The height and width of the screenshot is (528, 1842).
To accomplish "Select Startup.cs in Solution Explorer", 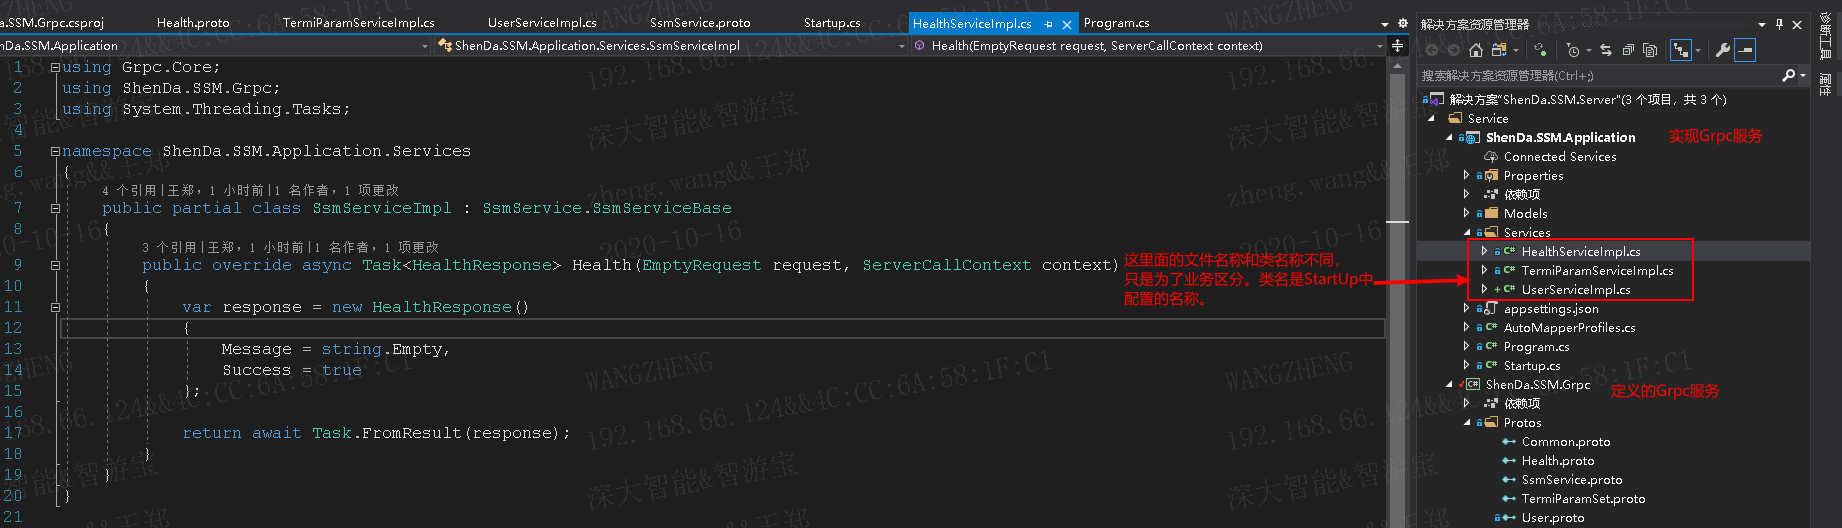I will click(1532, 365).
